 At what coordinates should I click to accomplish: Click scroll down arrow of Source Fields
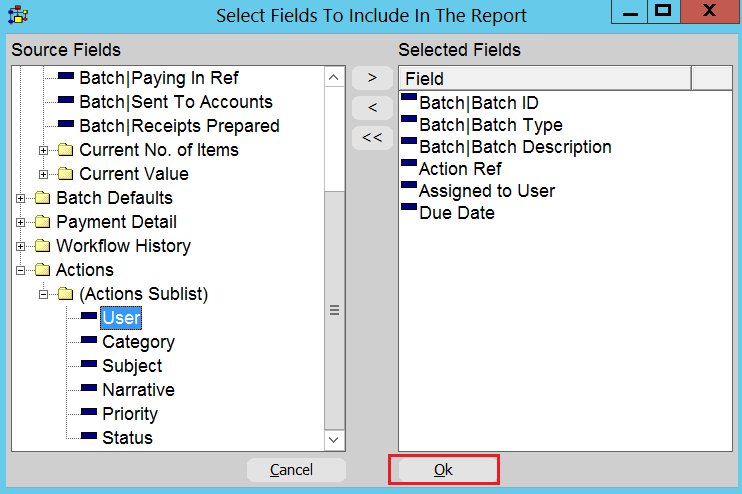click(x=334, y=440)
